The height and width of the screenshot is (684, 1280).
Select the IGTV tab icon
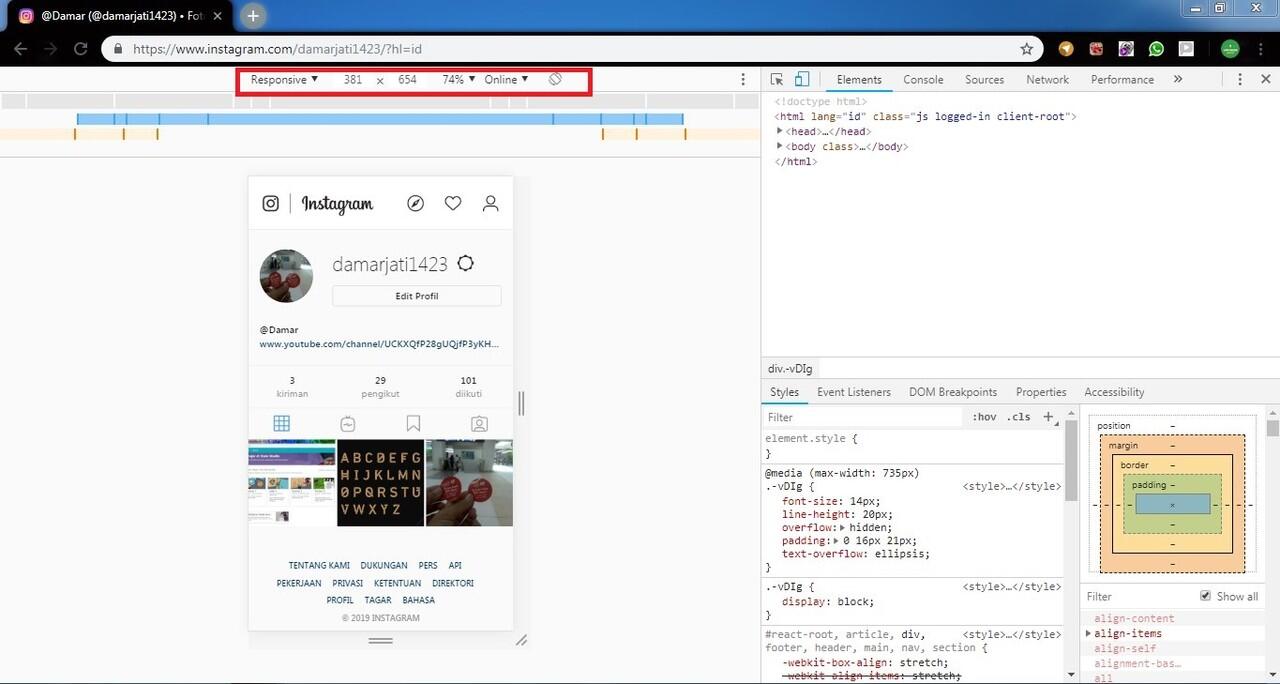click(347, 423)
